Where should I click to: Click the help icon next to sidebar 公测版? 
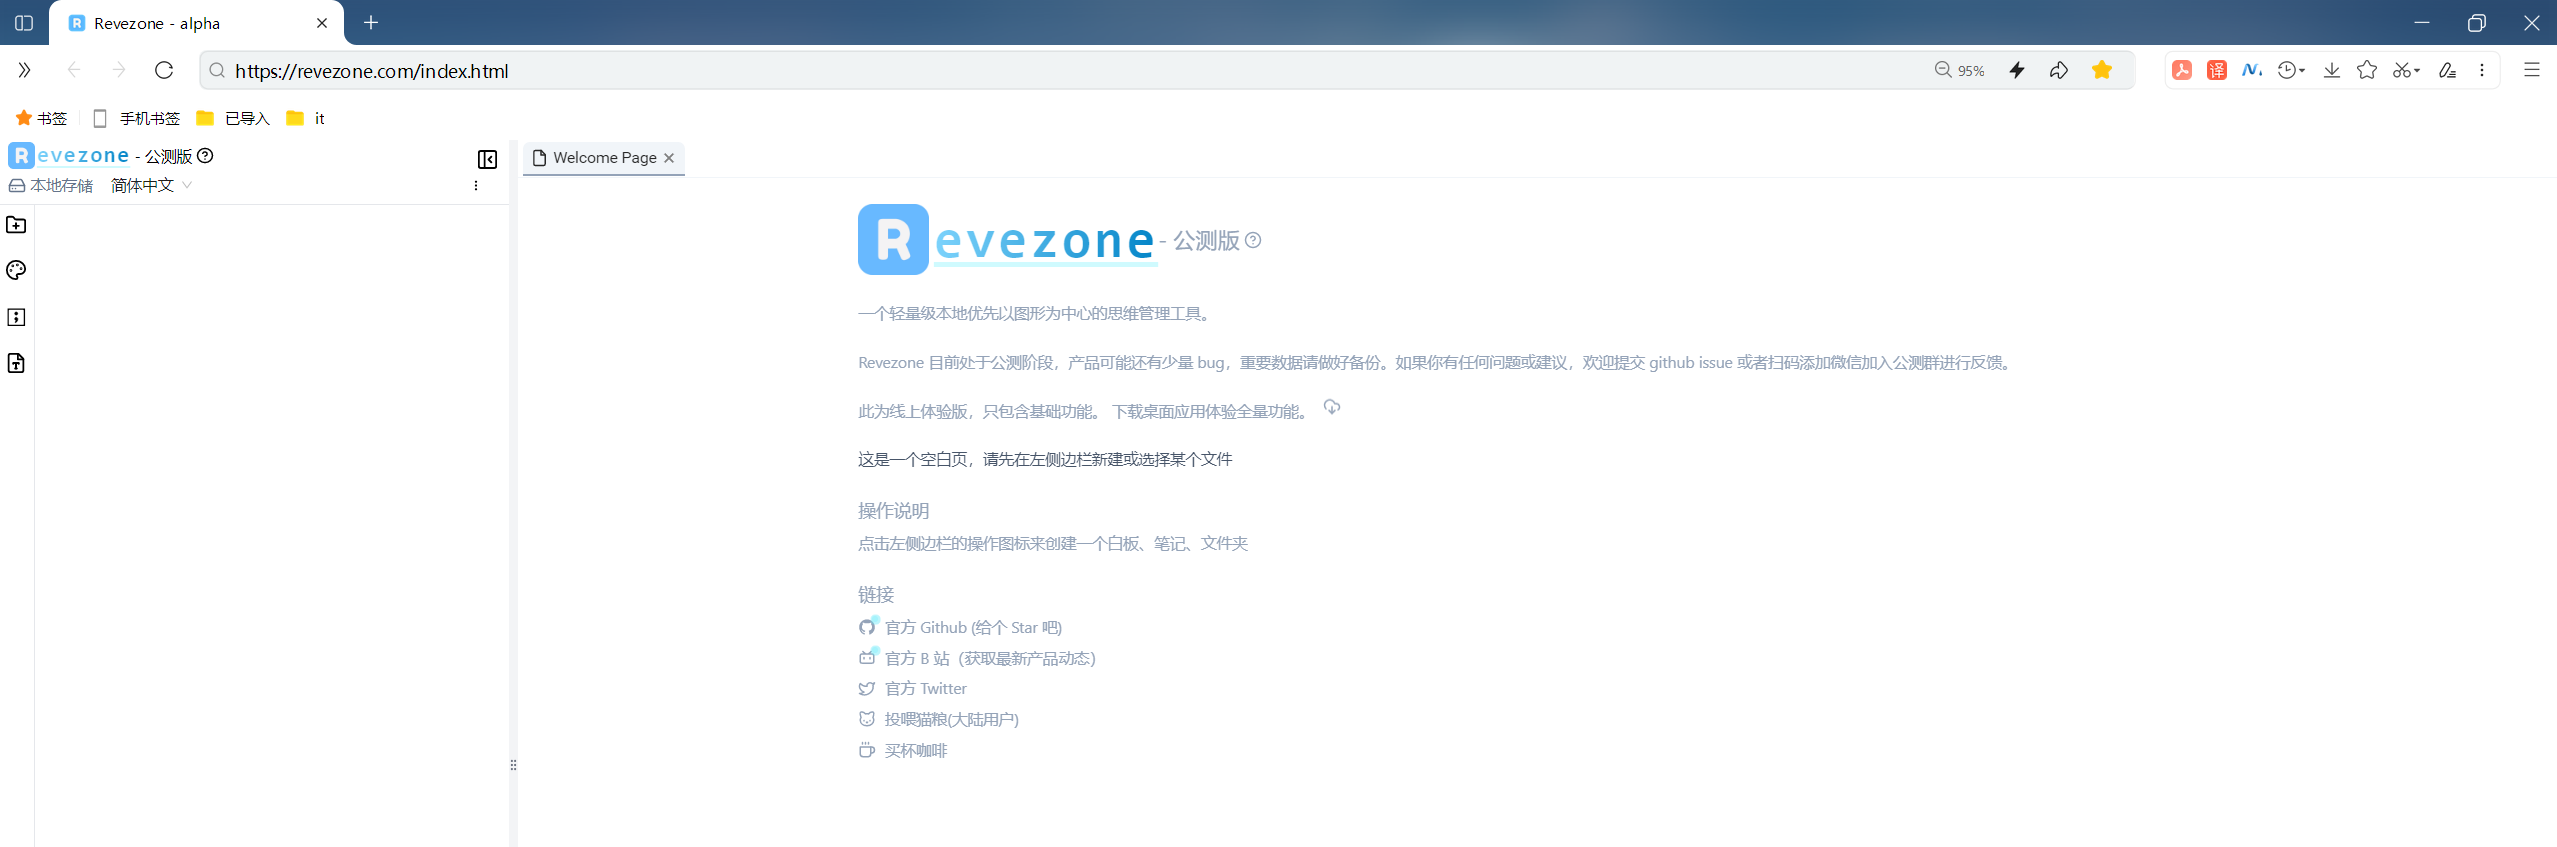[206, 156]
